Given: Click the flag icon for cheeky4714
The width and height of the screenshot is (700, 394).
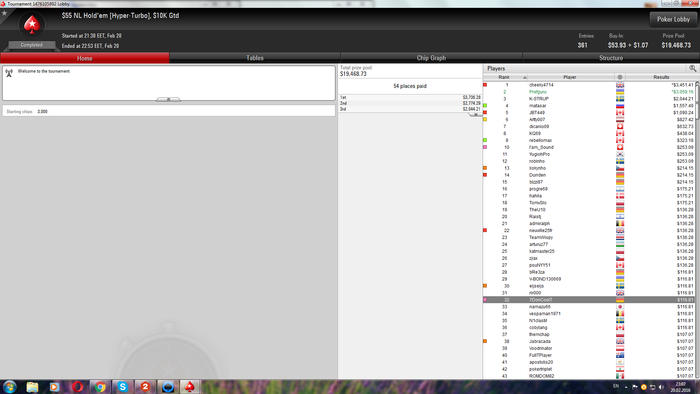Looking at the screenshot, I should [620, 85].
